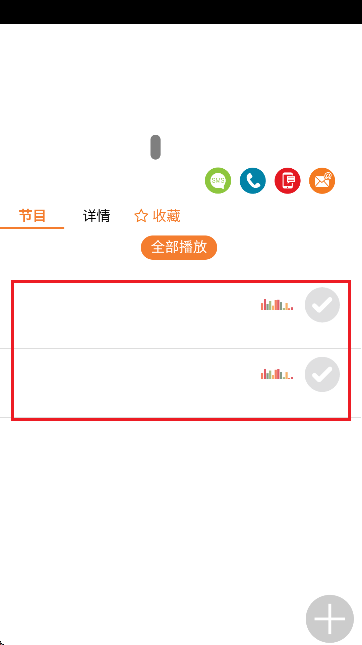
Task: Open the 详情 tab
Action: (x=97, y=216)
